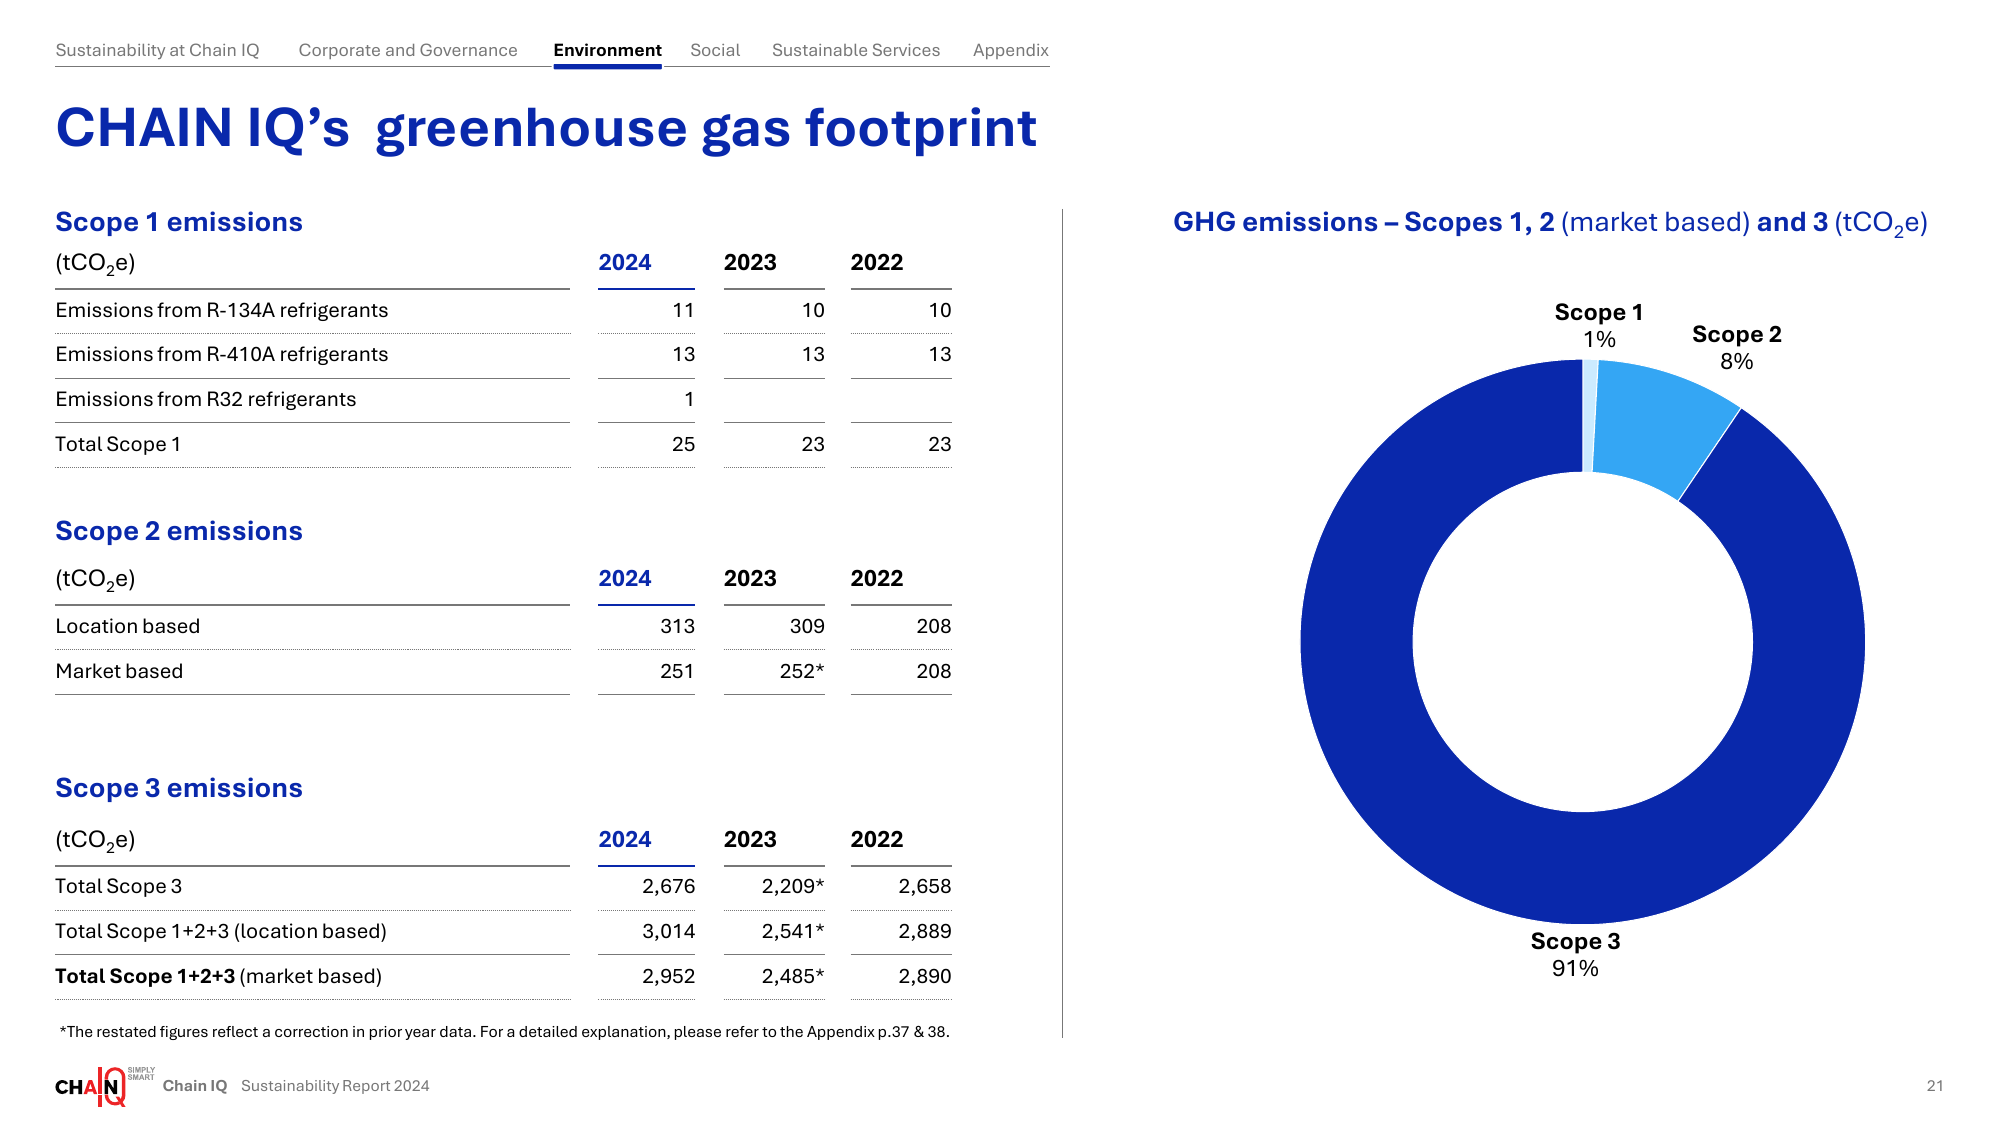
Task: Click the 2,676 Total Scope 3 value
Action: point(669,886)
